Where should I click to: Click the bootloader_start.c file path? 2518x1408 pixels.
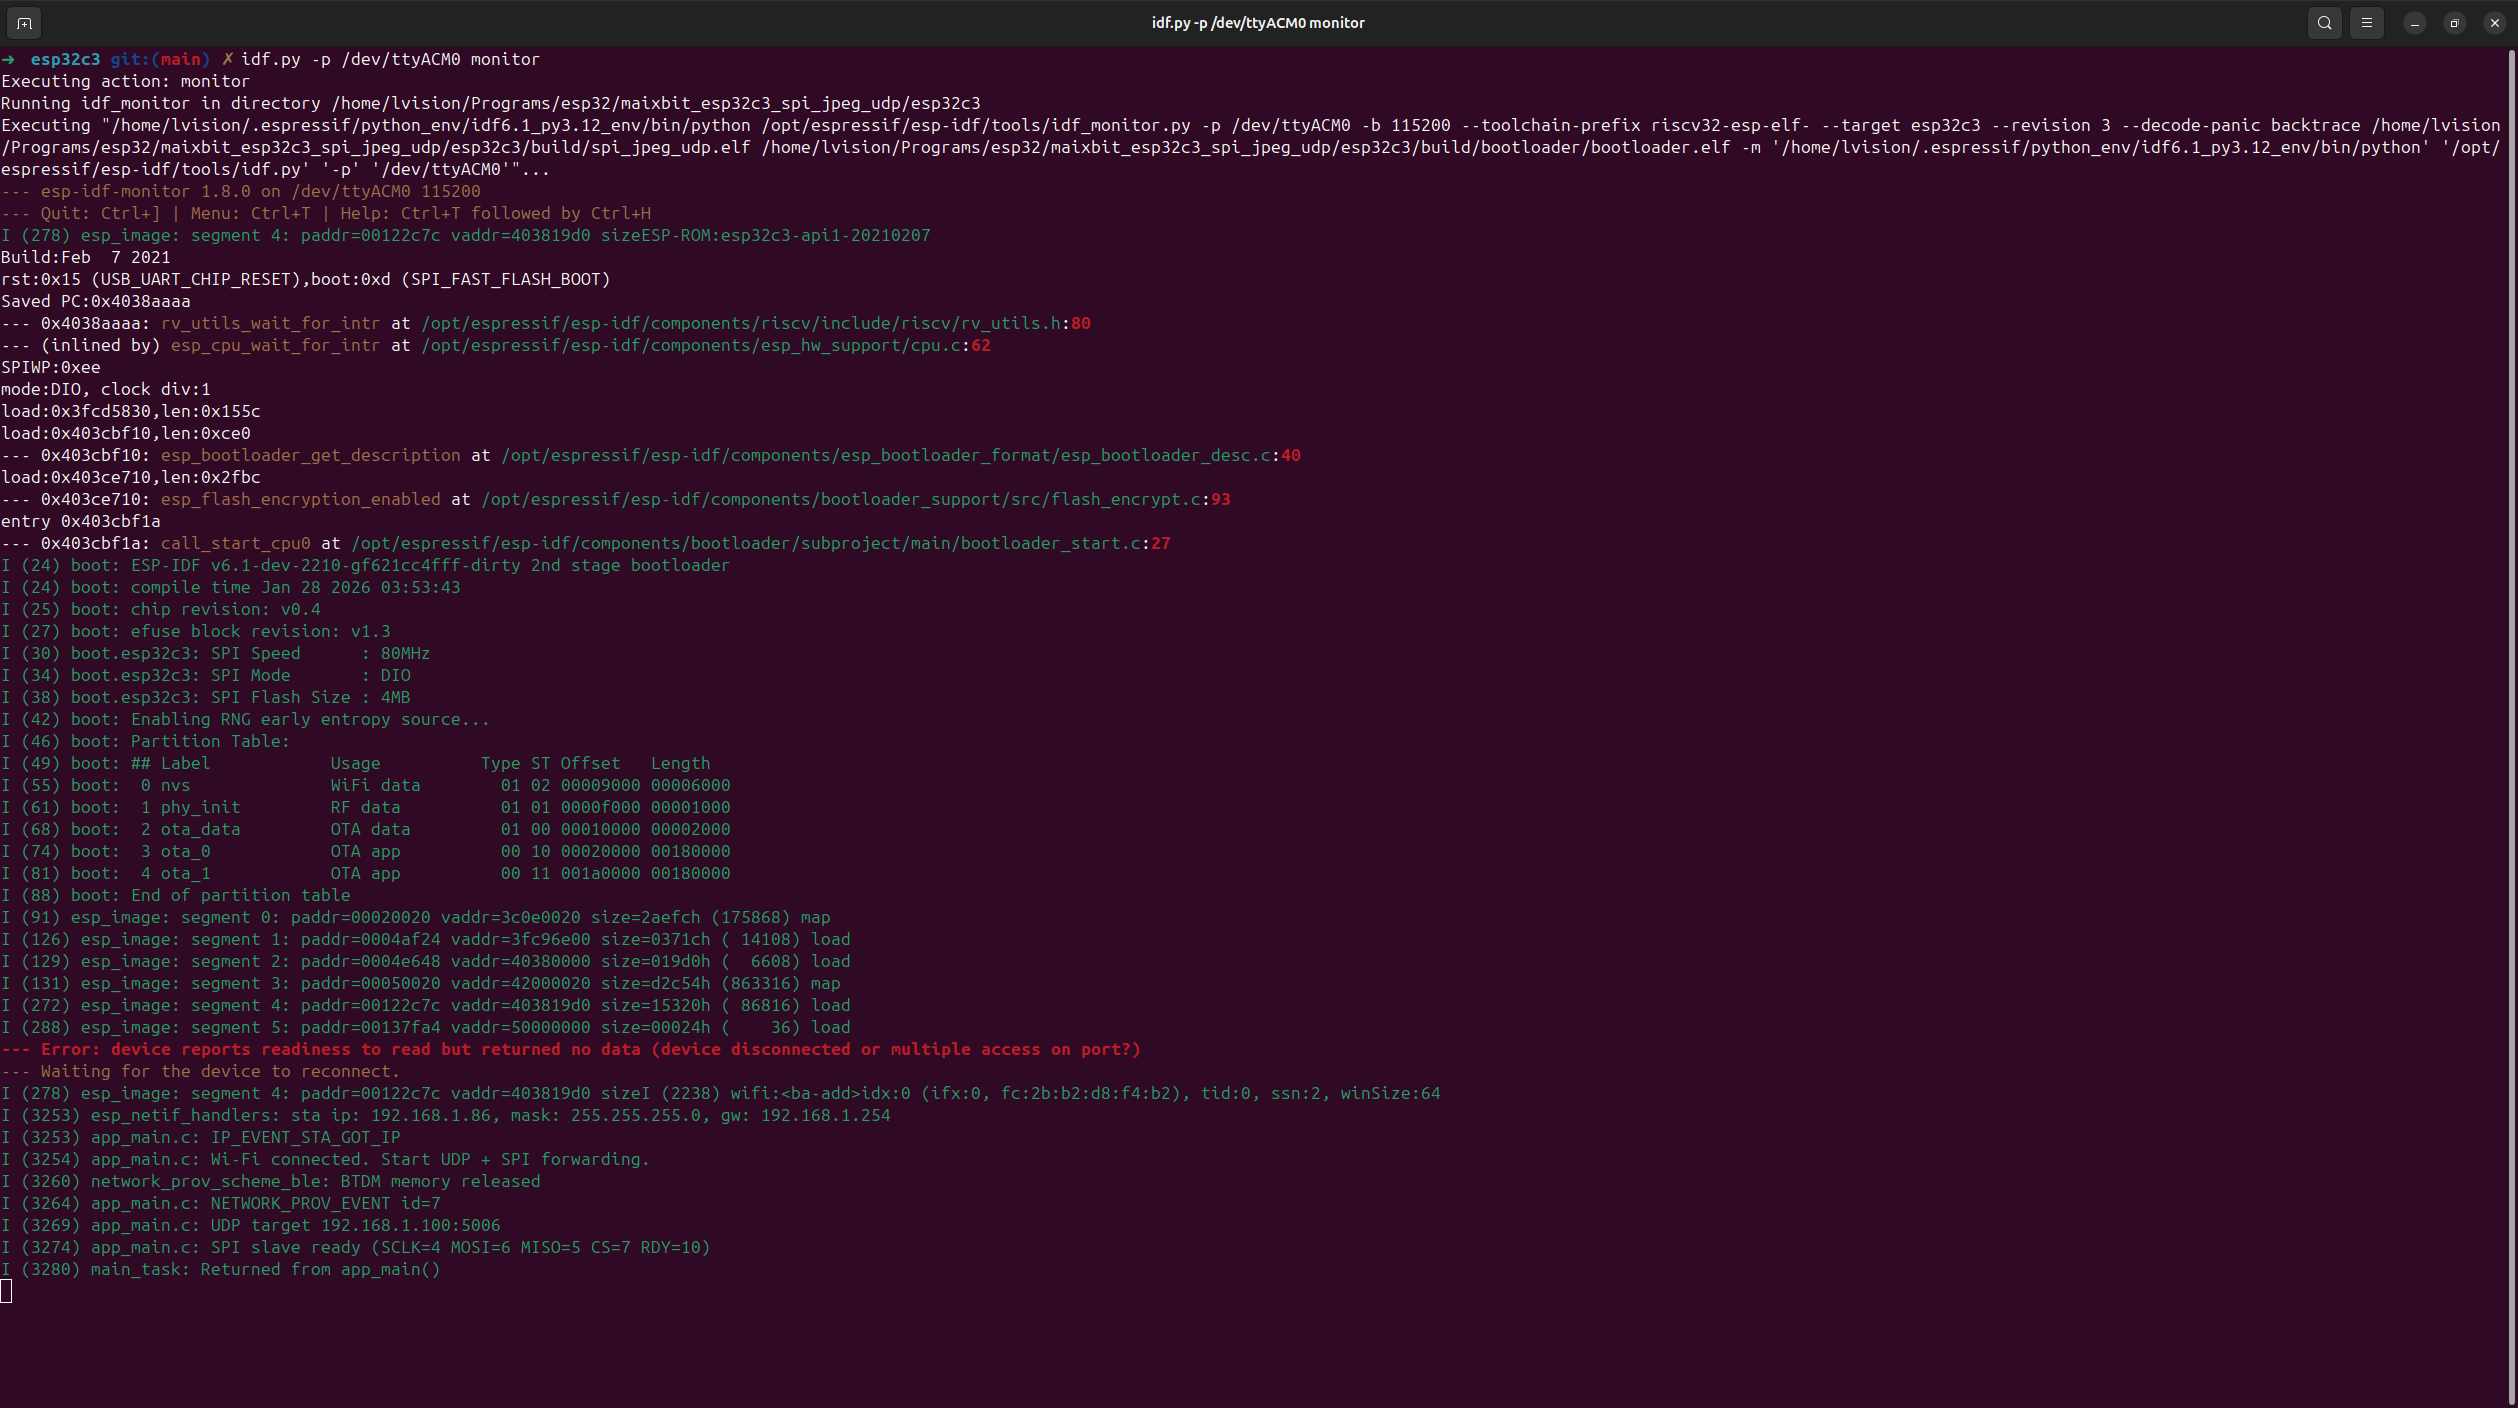[745, 543]
